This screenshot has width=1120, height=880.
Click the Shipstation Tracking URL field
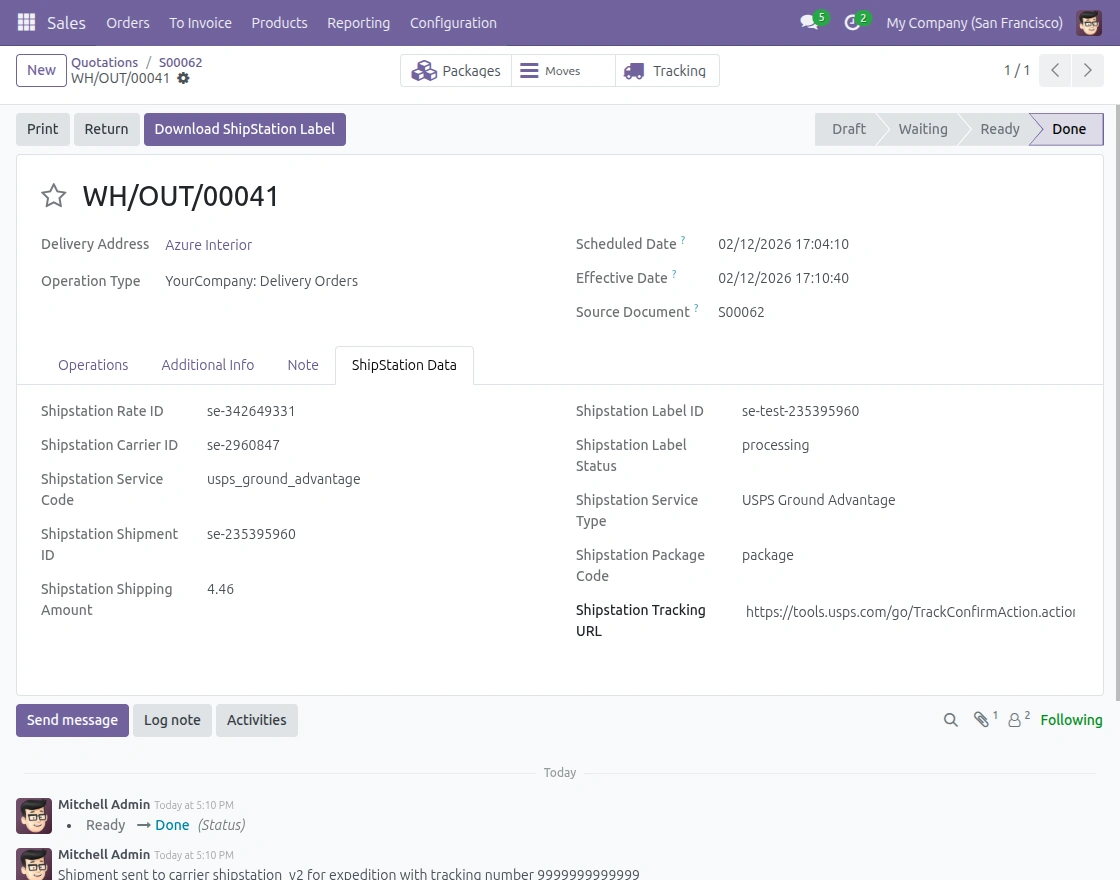pyautogui.click(x=910, y=611)
